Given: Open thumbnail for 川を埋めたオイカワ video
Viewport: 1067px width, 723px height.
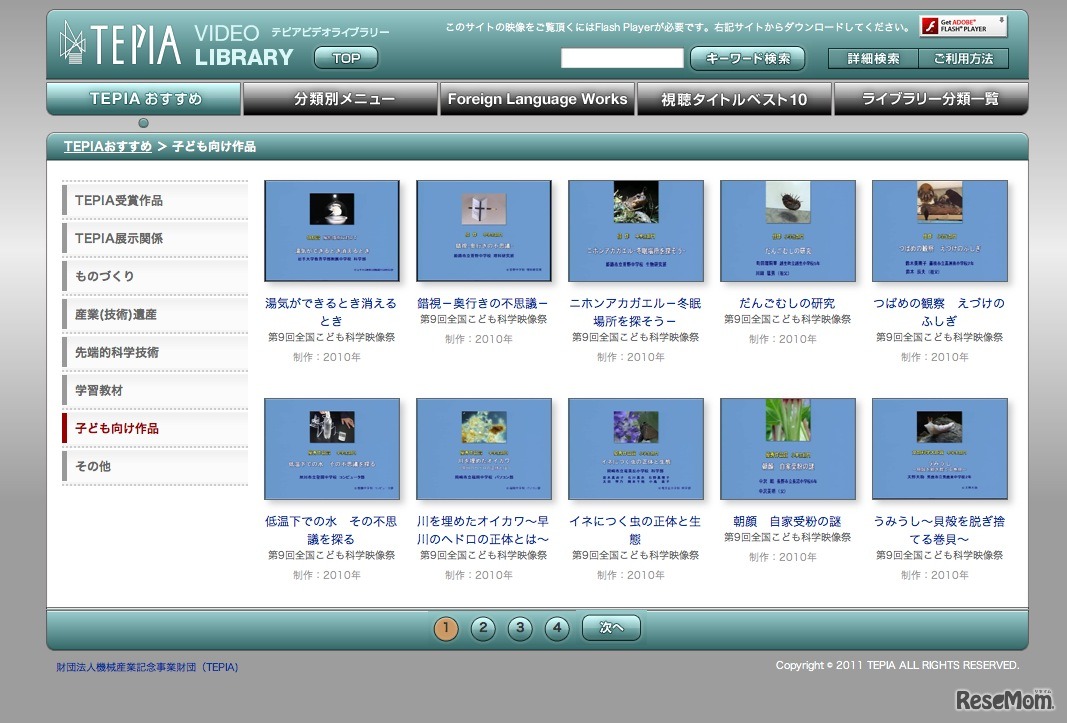Looking at the screenshot, I should [x=484, y=449].
